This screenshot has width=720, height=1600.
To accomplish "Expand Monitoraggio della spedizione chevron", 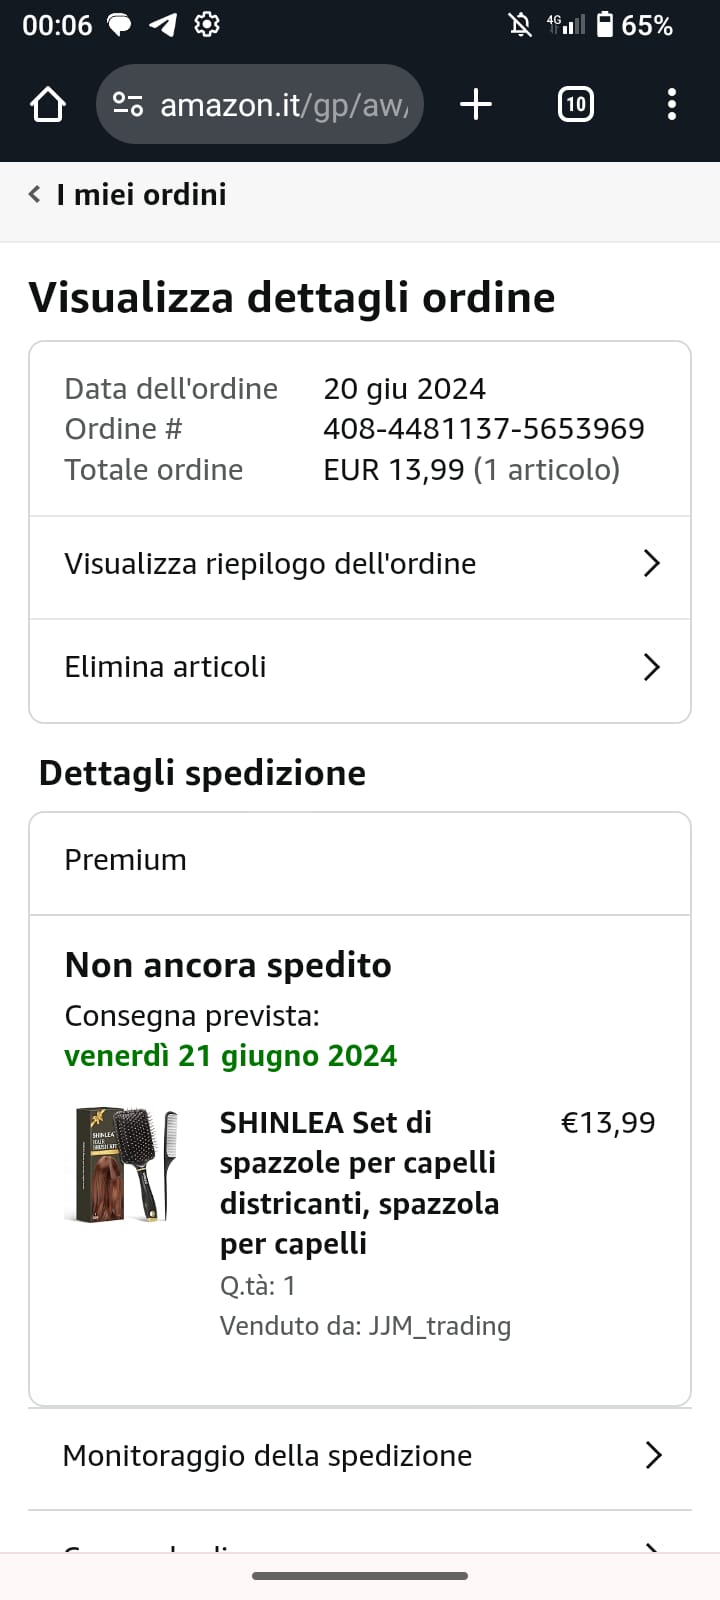I will click(653, 1455).
